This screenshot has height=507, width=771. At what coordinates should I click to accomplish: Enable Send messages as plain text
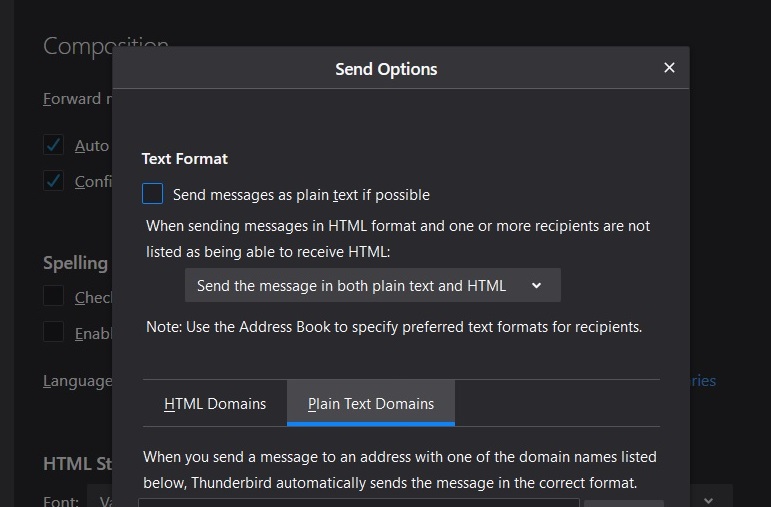[153, 194]
